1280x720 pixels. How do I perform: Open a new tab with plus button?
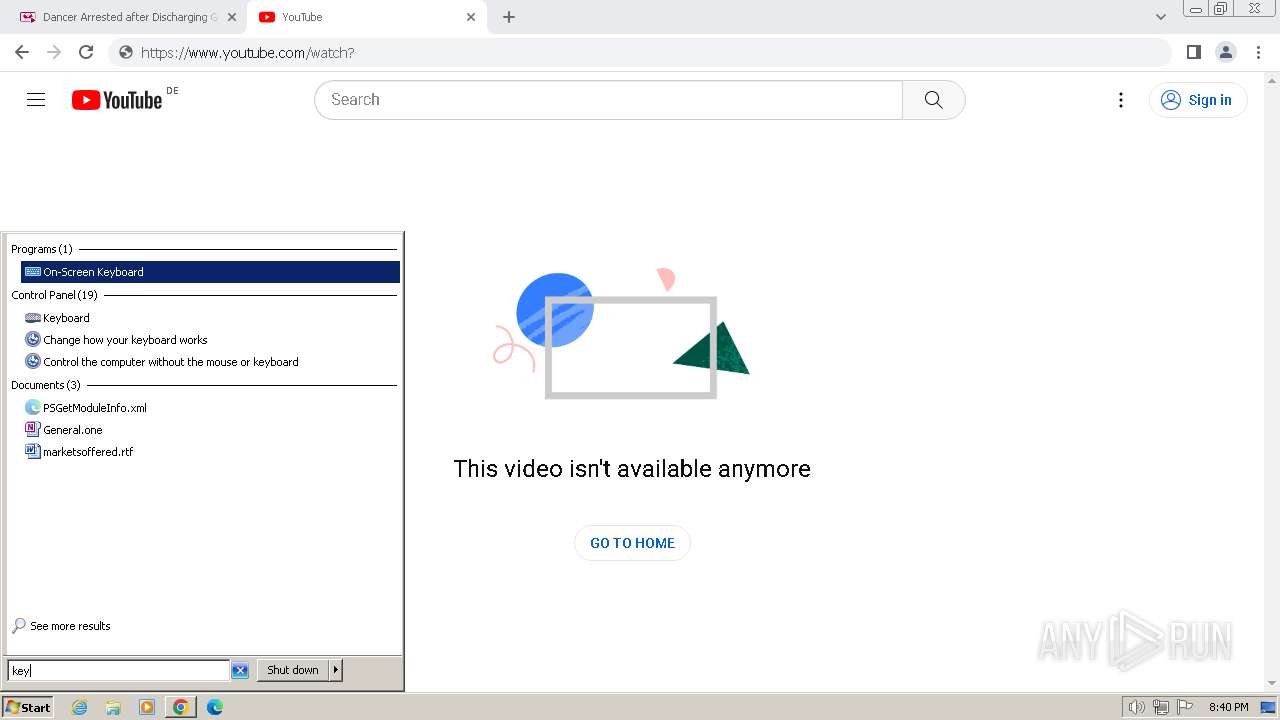[x=508, y=17]
